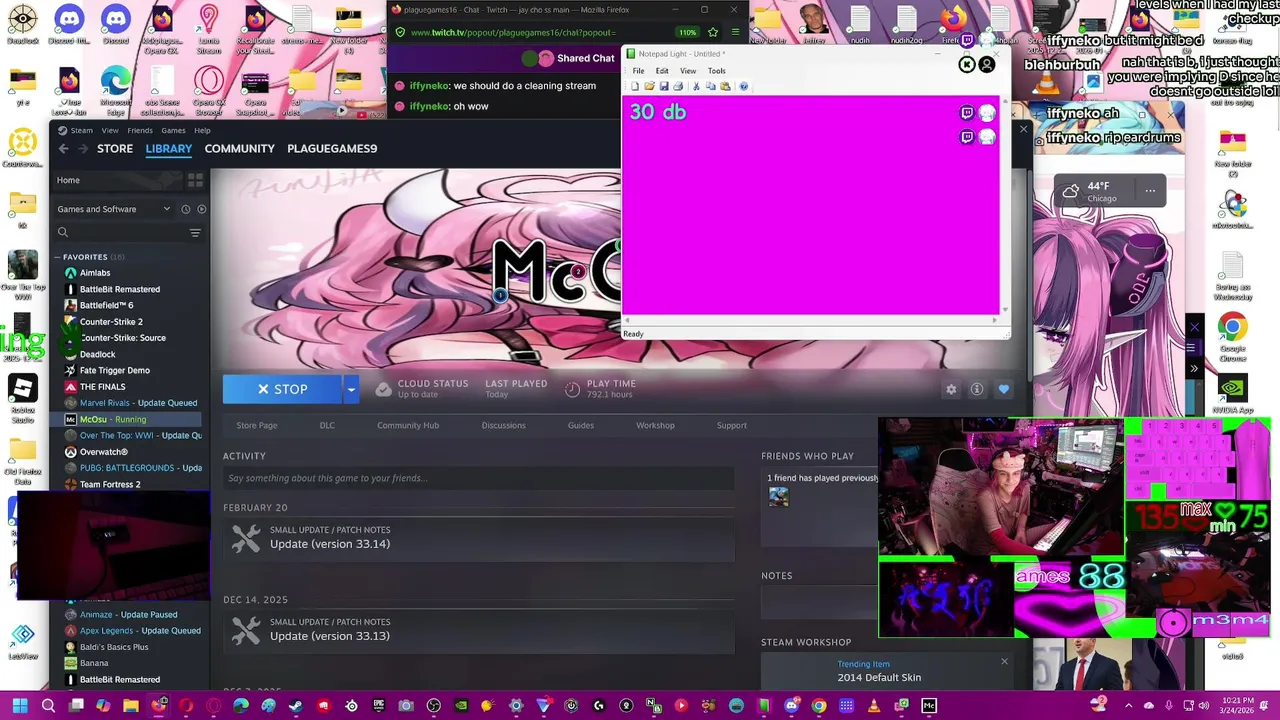Dismiss the trending workshop item card
1280x720 pixels.
click(x=1004, y=661)
